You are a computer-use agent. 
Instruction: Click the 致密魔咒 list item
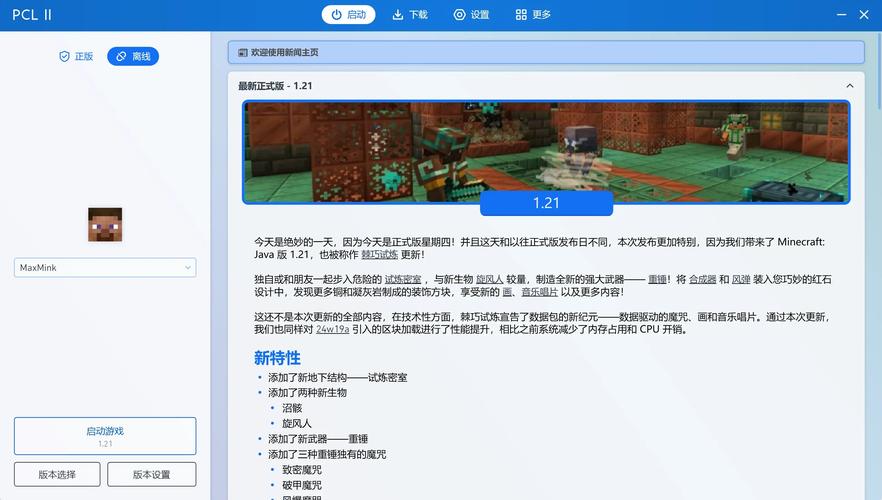pos(302,470)
